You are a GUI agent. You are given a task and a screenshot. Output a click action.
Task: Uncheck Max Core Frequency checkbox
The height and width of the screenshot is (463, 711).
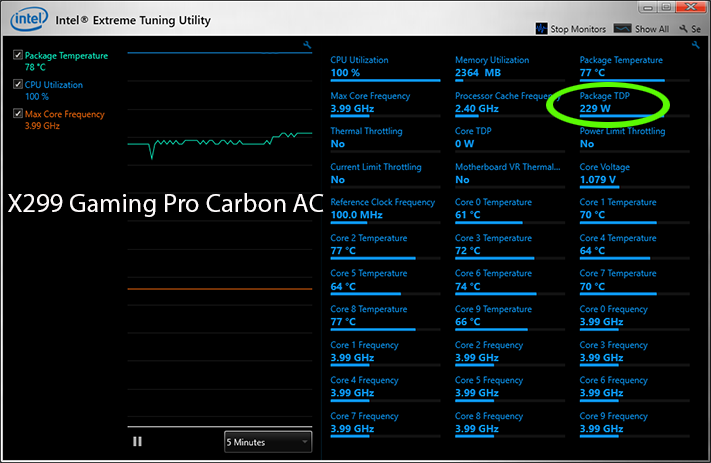tap(18, 113)
